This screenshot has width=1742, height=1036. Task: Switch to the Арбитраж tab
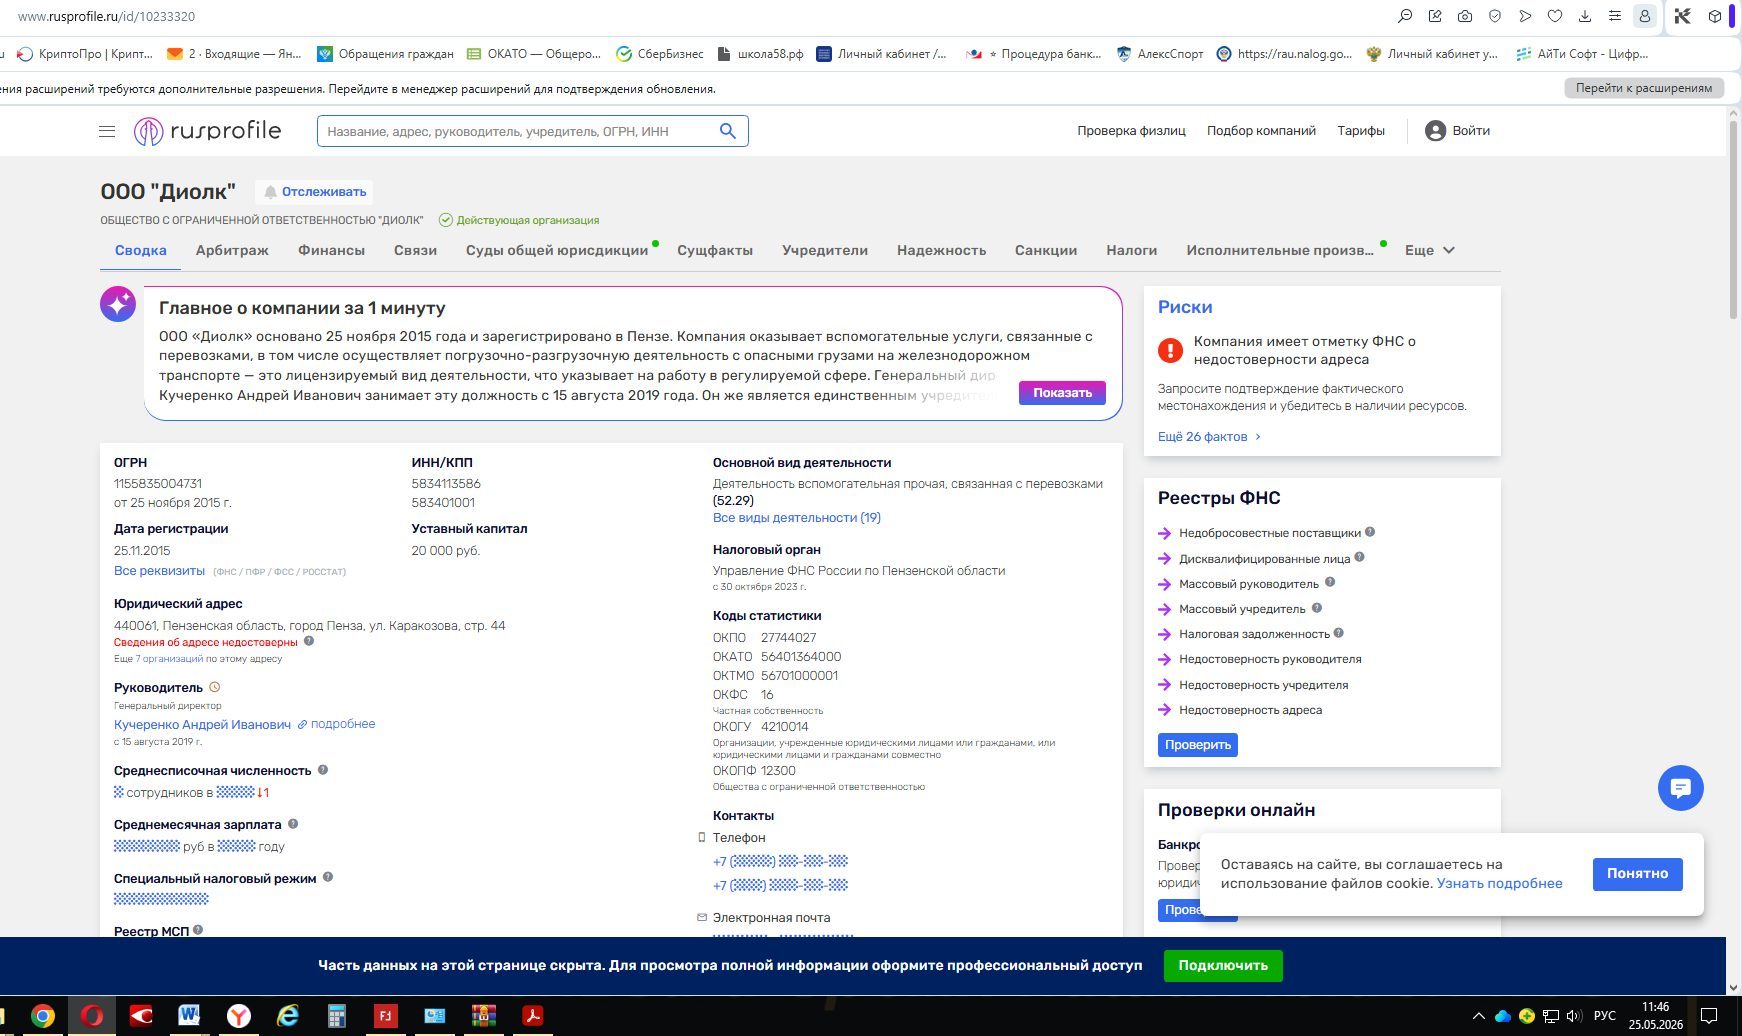tap(232, 250)
